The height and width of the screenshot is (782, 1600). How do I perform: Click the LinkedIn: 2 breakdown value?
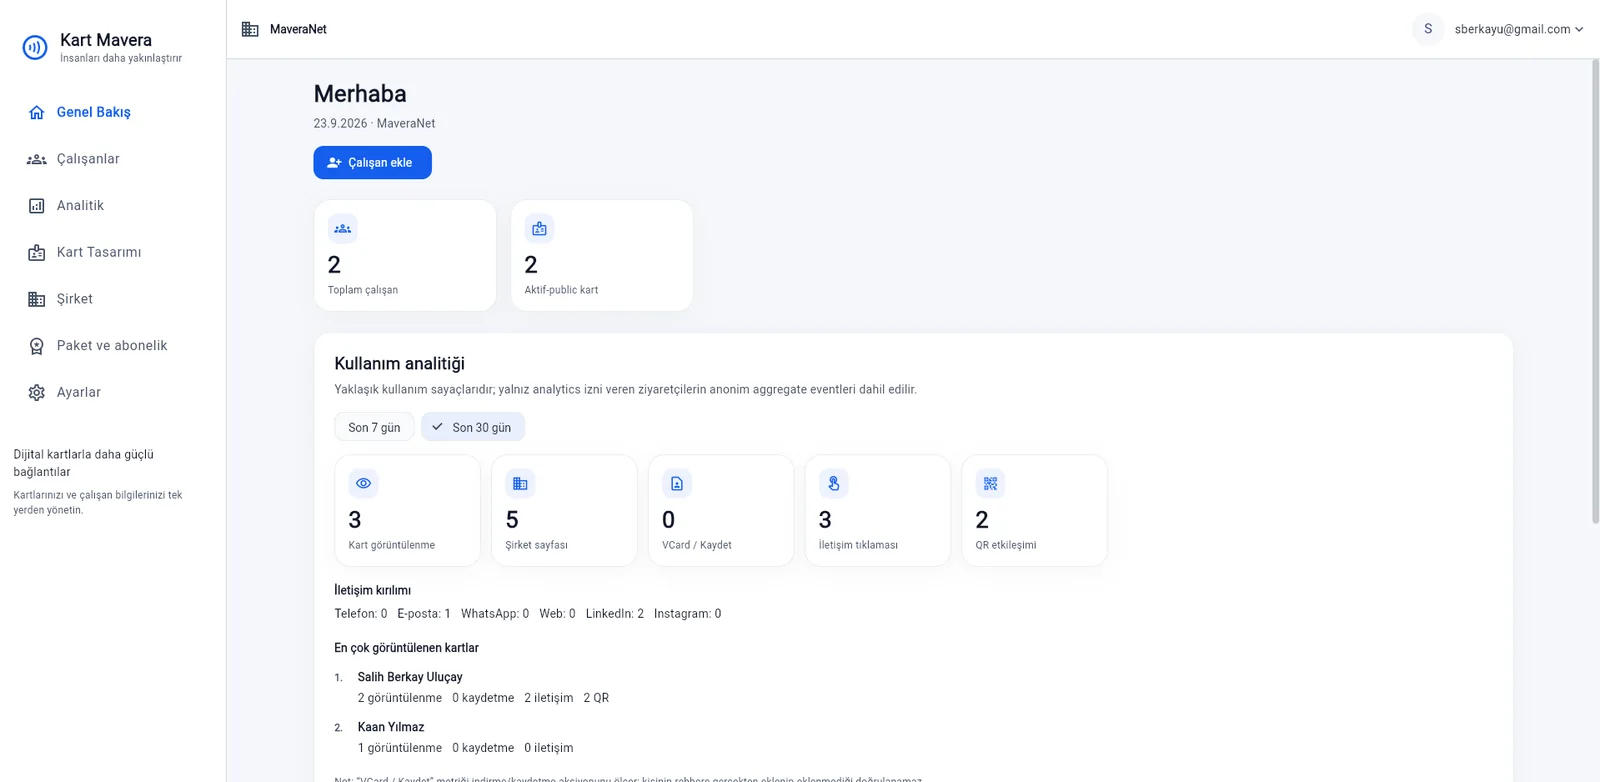click(x=615, y=614)
